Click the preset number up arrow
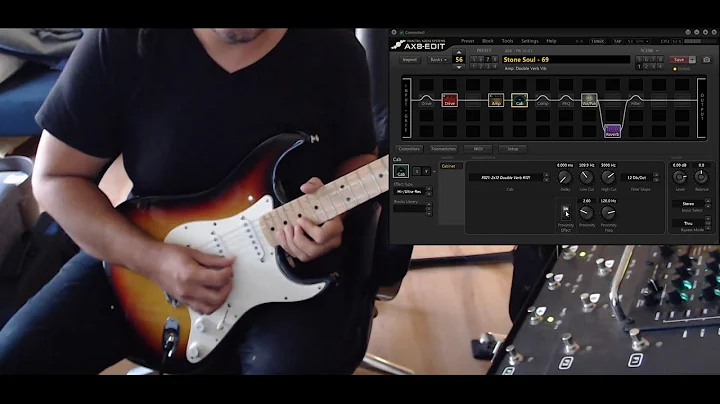Viewport: 720px width, 404px height. (459, 52)
